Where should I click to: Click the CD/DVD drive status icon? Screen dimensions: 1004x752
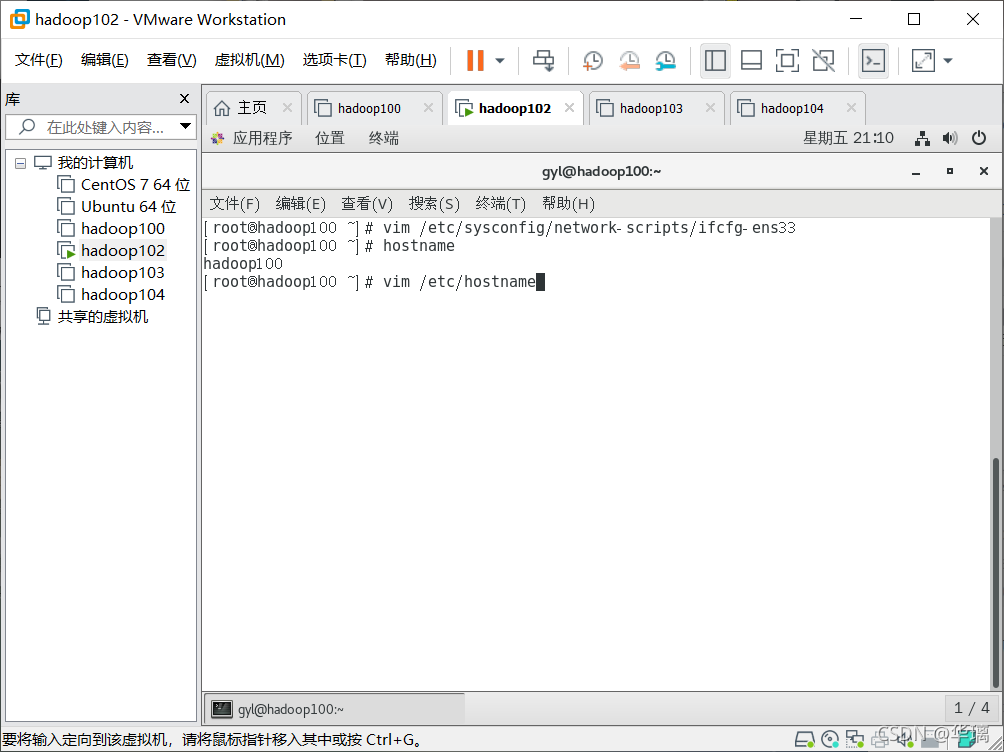(x=830, y=739)
